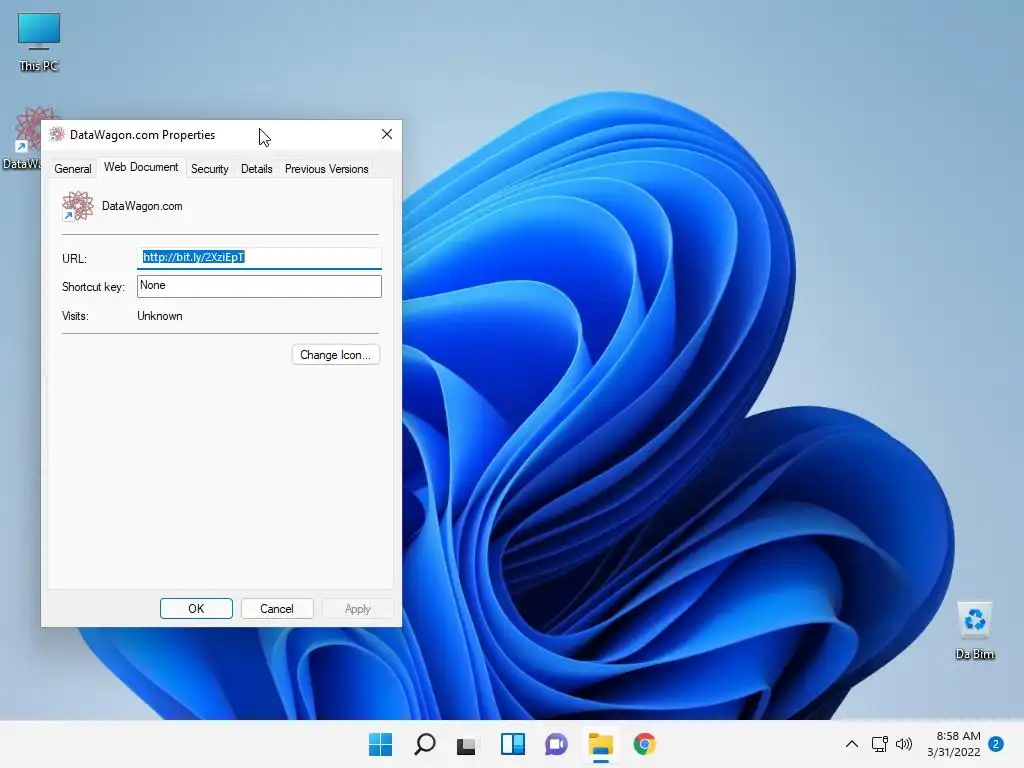
Task: Click Cancel in Properties dialog
Action: pyautogui.click(x=277, y=609)
